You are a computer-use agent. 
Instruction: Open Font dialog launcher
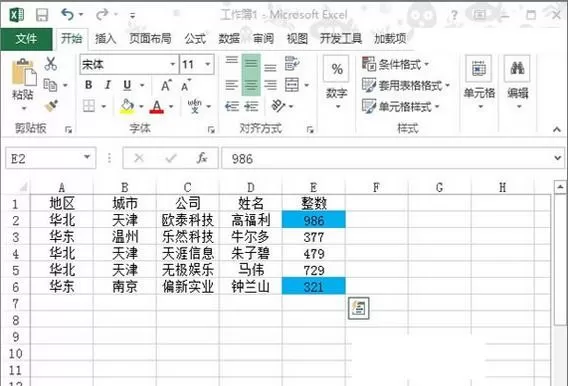click(x=211, y=130)
